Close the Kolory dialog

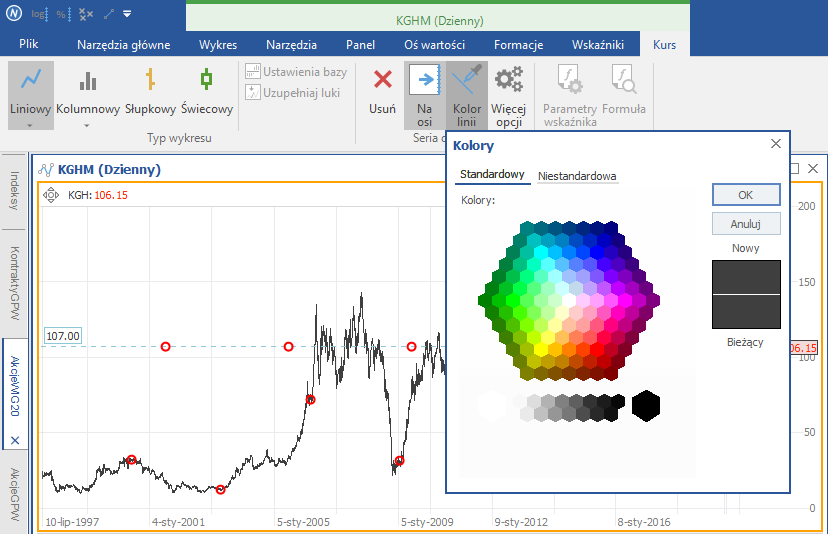click(x=775, y=144)
